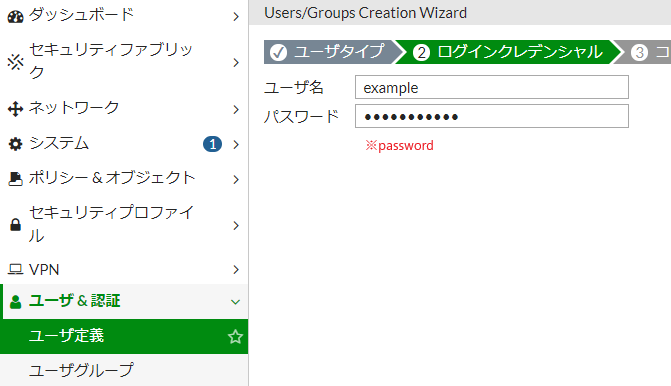Click the パスワード input field
Viewport: 671px width, 386px height.
click(x=492, y=116)
